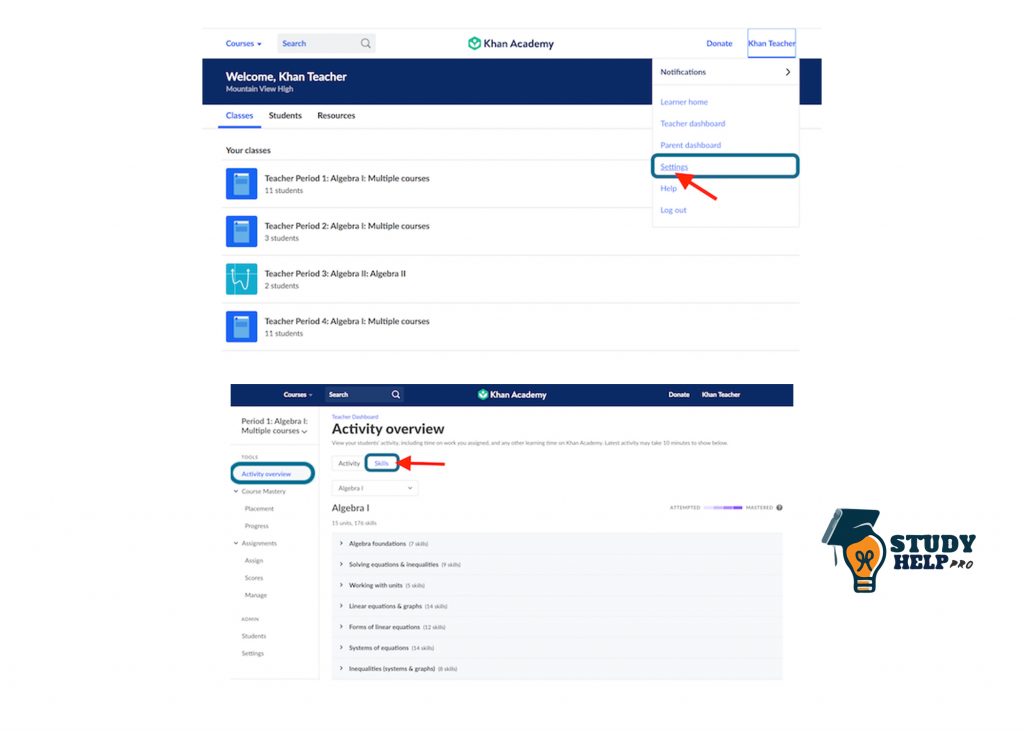Screen dimensions: 1024x731
Task: Switch to Resources tab
Action: click(x=336, y=116)
